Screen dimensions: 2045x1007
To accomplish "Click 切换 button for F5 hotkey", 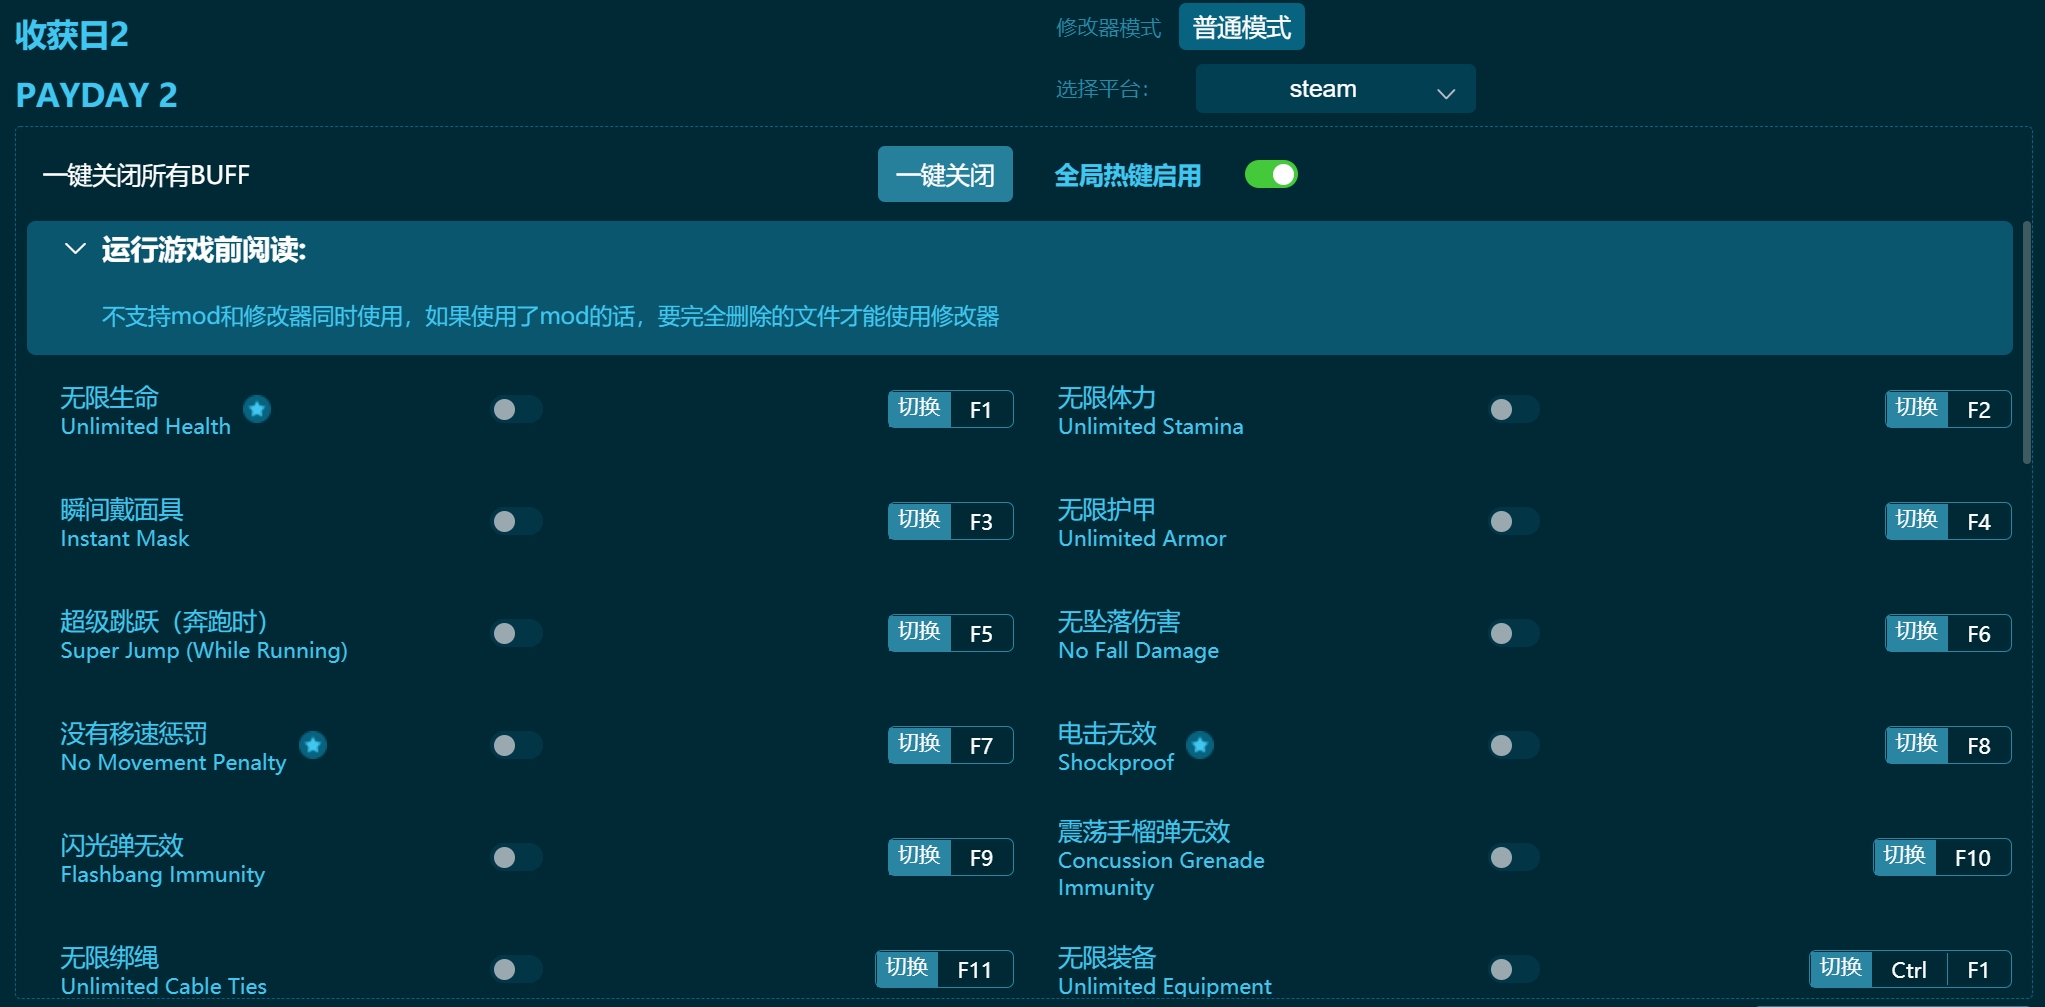I will pos(919,633).
